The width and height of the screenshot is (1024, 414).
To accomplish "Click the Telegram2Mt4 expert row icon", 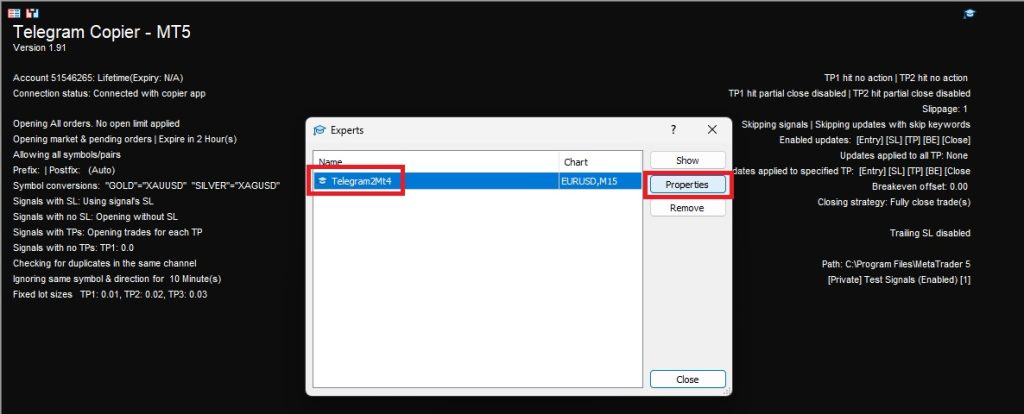I will click(323, 181).
